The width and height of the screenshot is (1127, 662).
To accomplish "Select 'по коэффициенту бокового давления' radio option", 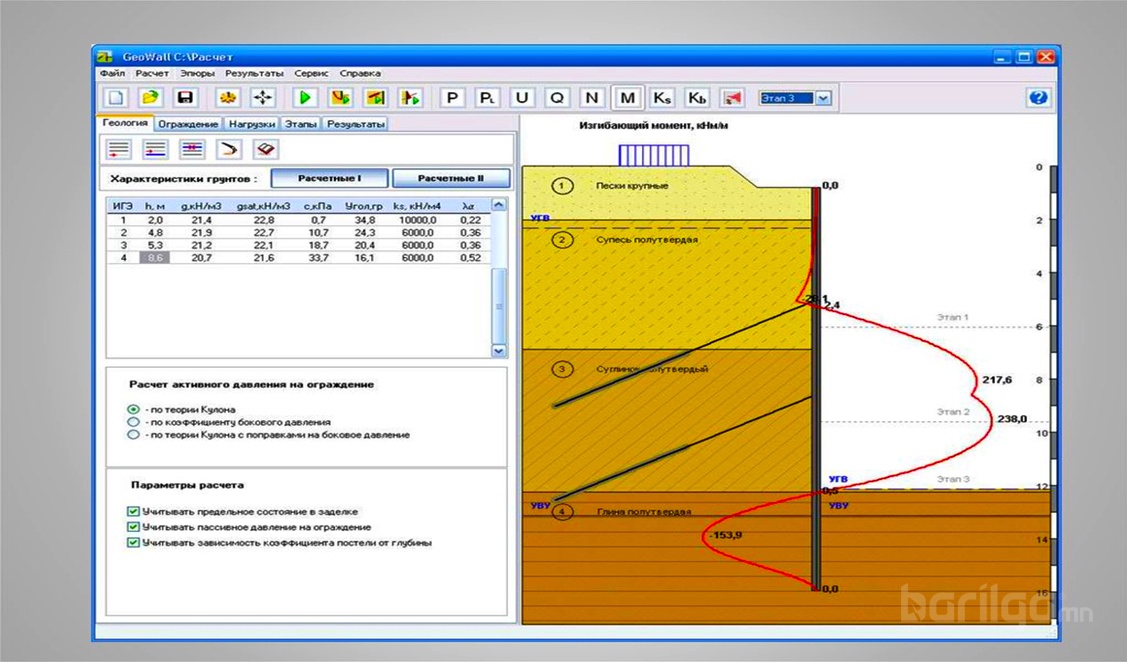I will [133, 422].
